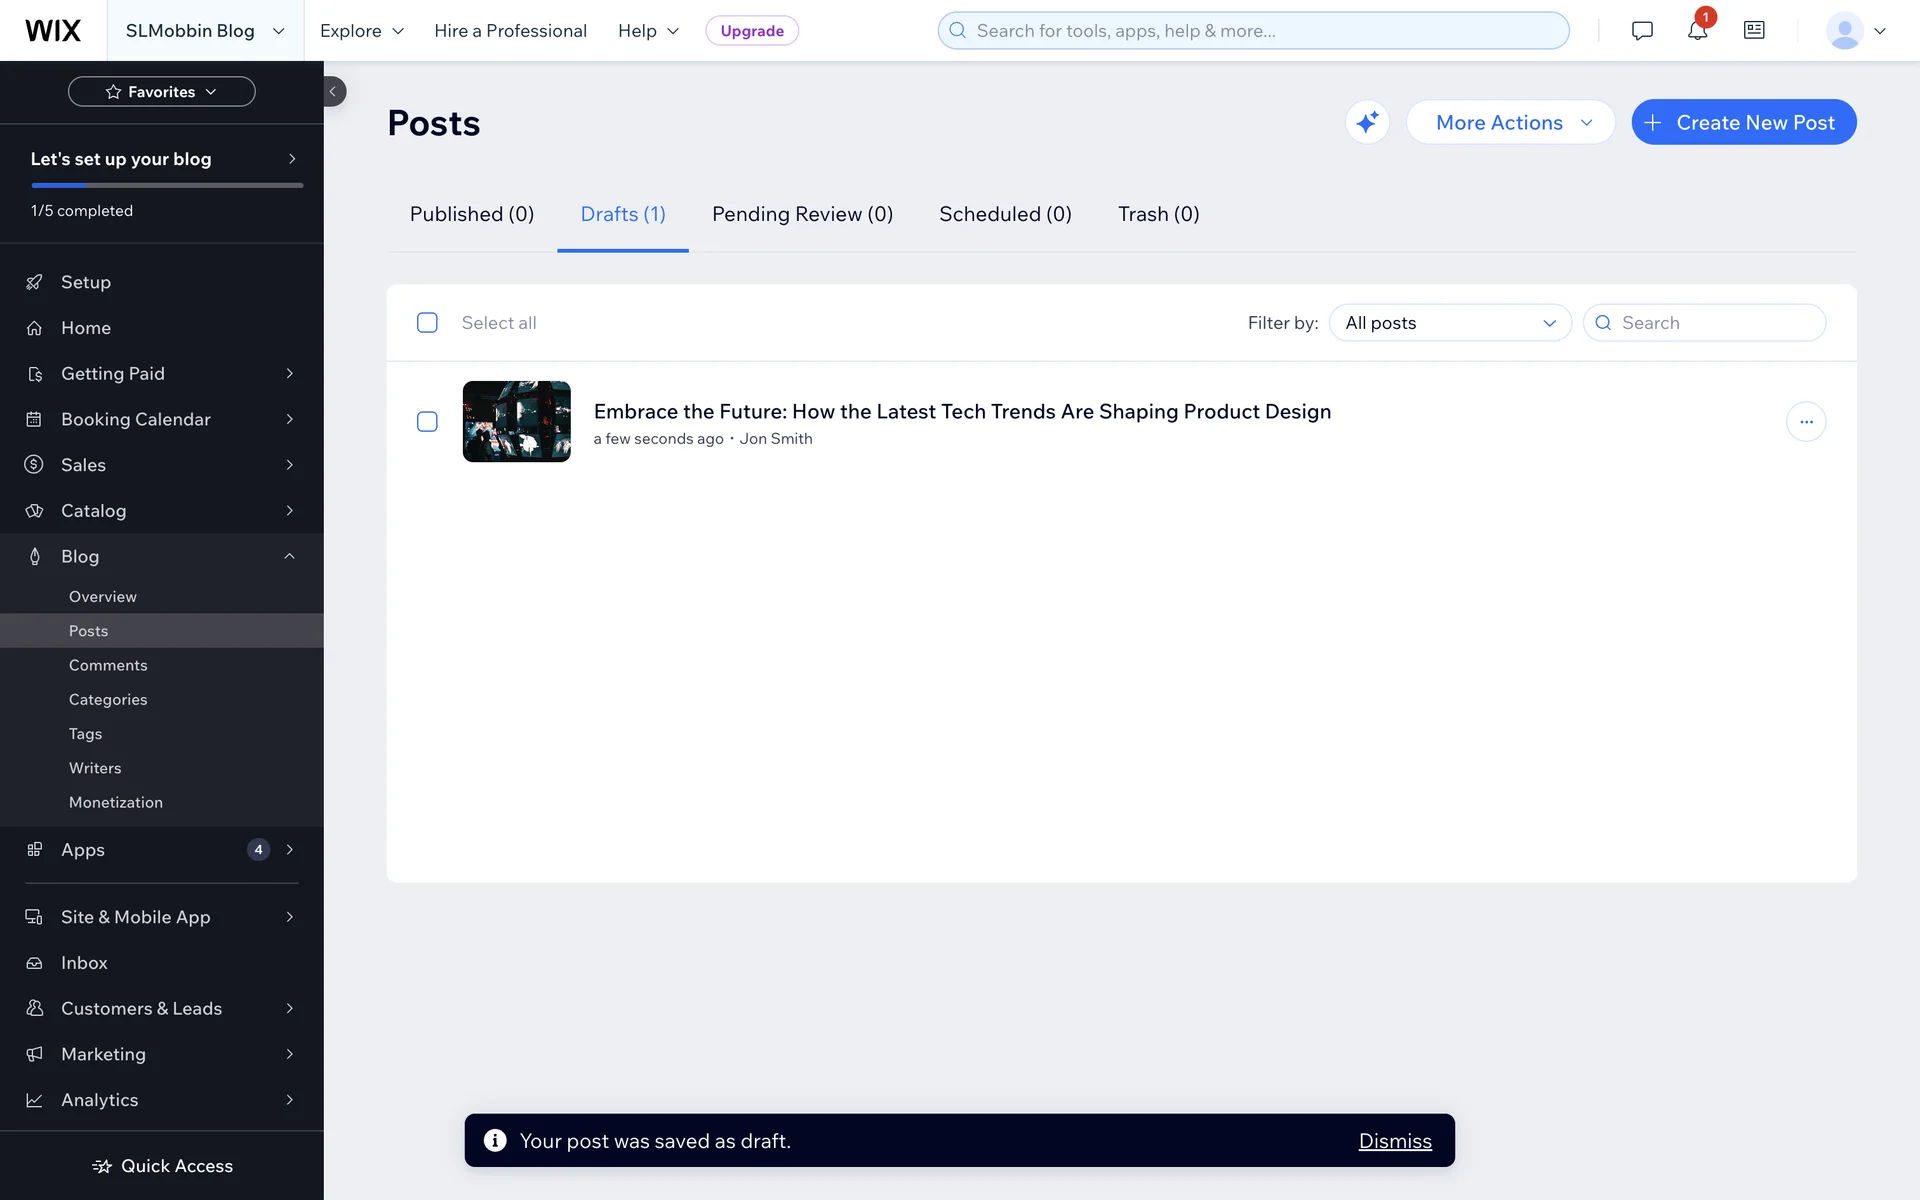Dismiss the saved as draft notification
The width and height of the screenshot is (1920, 1200).
click(1394, 1141)
